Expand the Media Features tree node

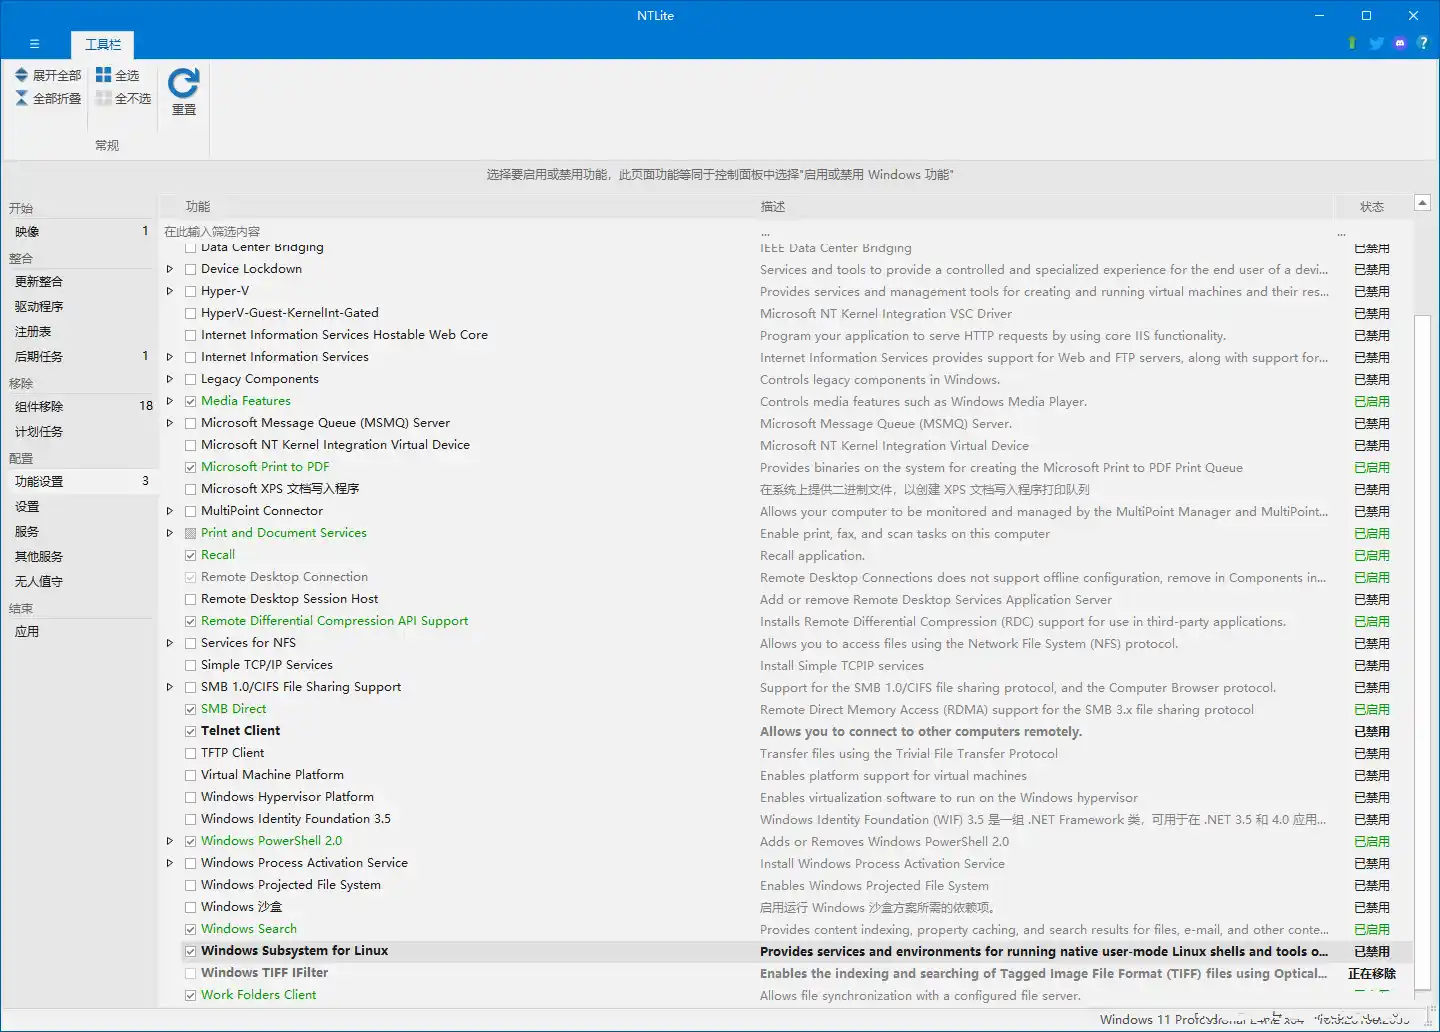click(170, 401)
